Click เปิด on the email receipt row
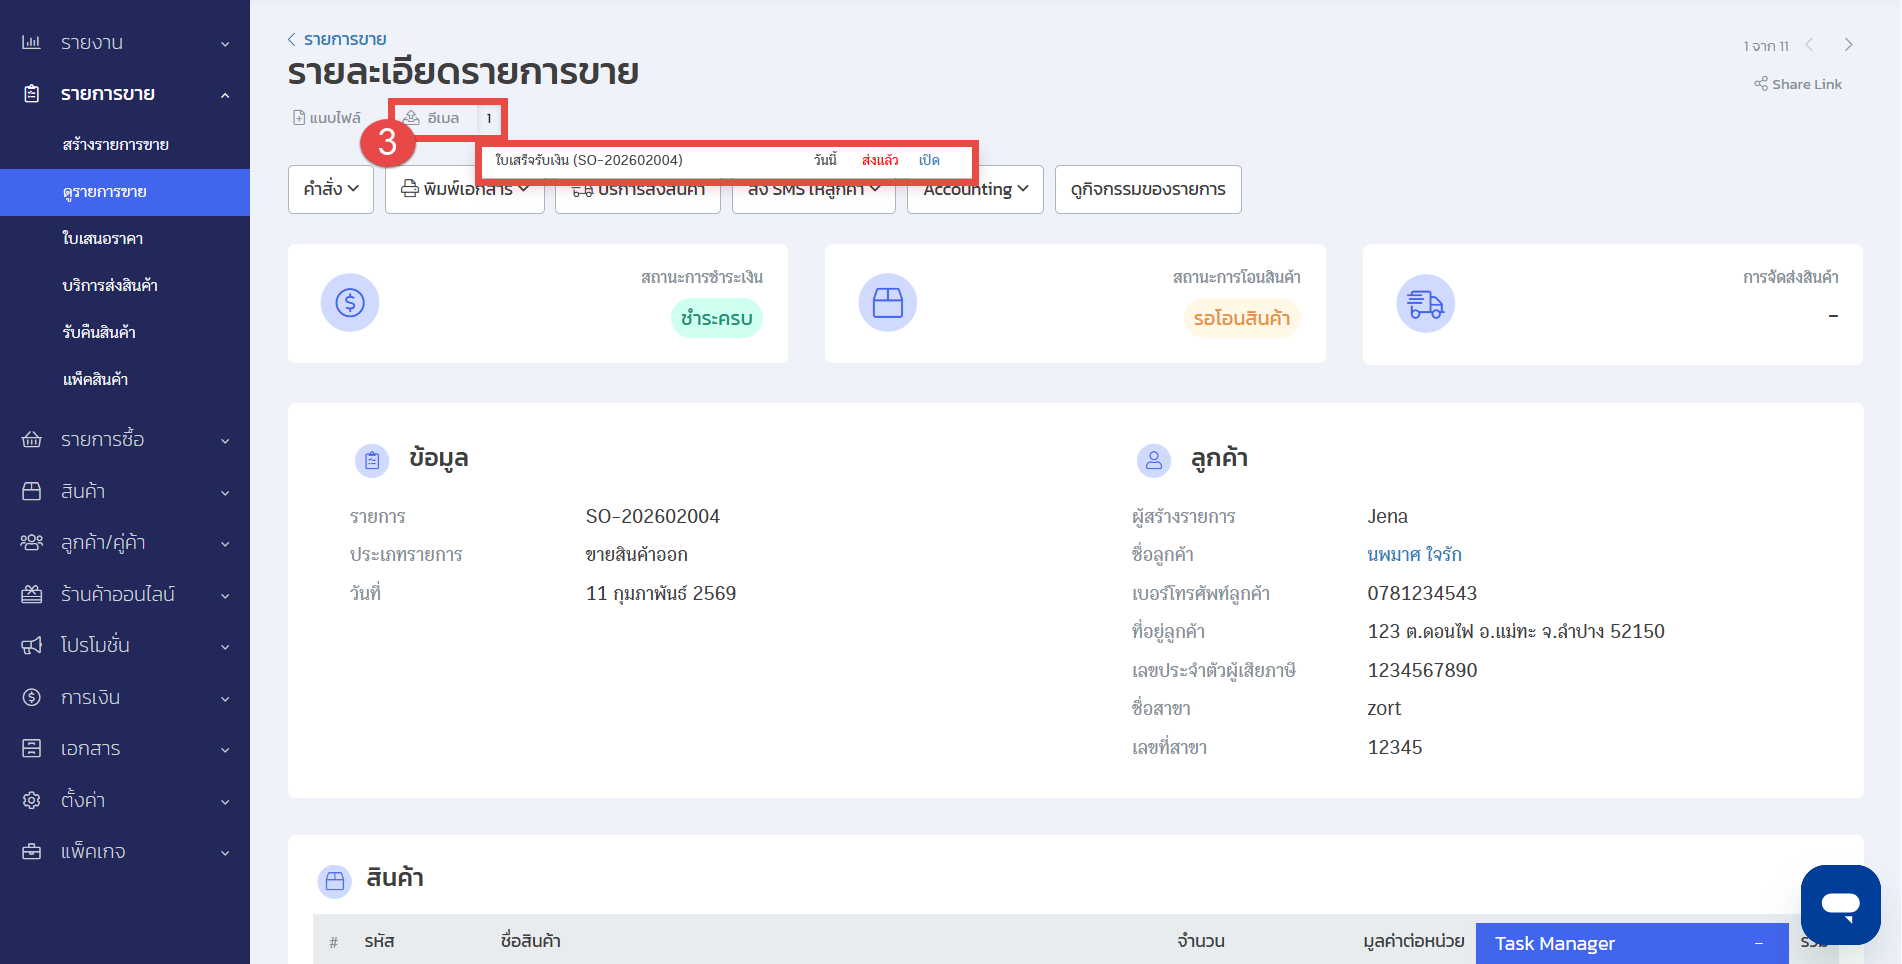1902x964 pixels. click(x=929, y=160)
